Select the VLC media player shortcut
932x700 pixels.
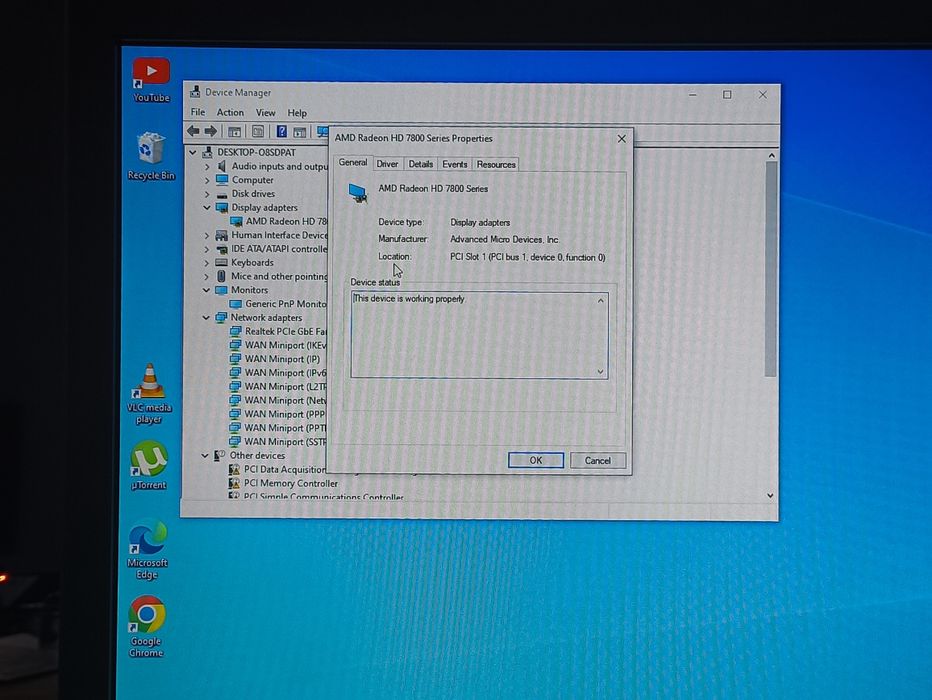point(149,393)
